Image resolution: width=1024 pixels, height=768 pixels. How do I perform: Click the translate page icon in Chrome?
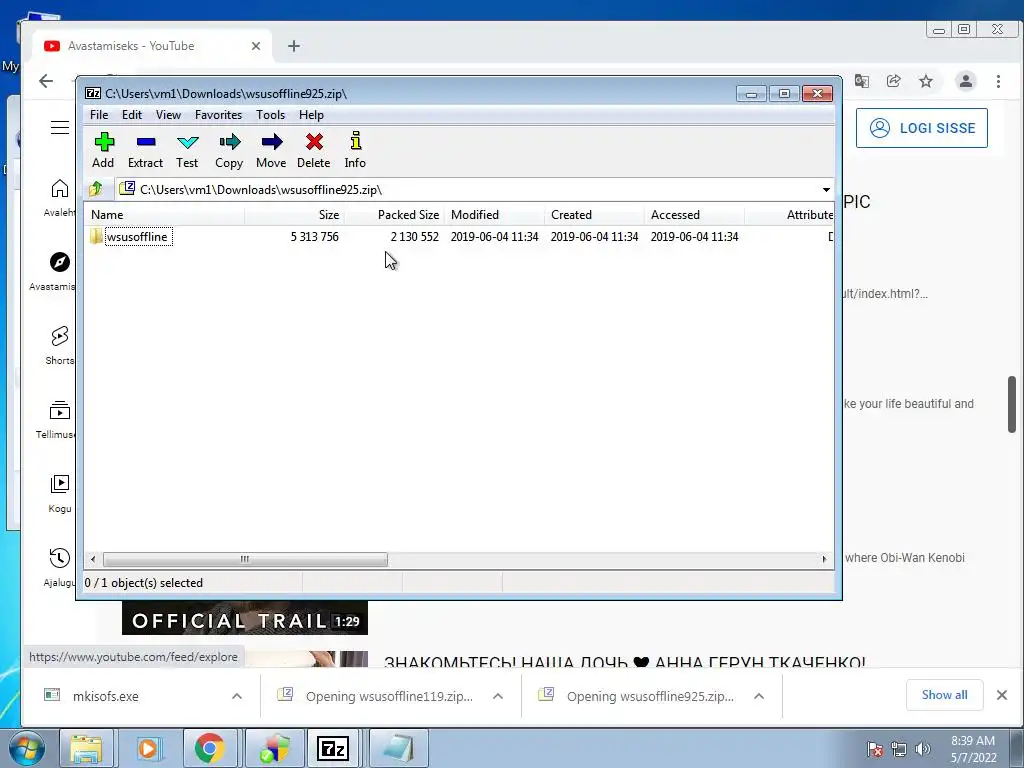click(x=862, y=81)
